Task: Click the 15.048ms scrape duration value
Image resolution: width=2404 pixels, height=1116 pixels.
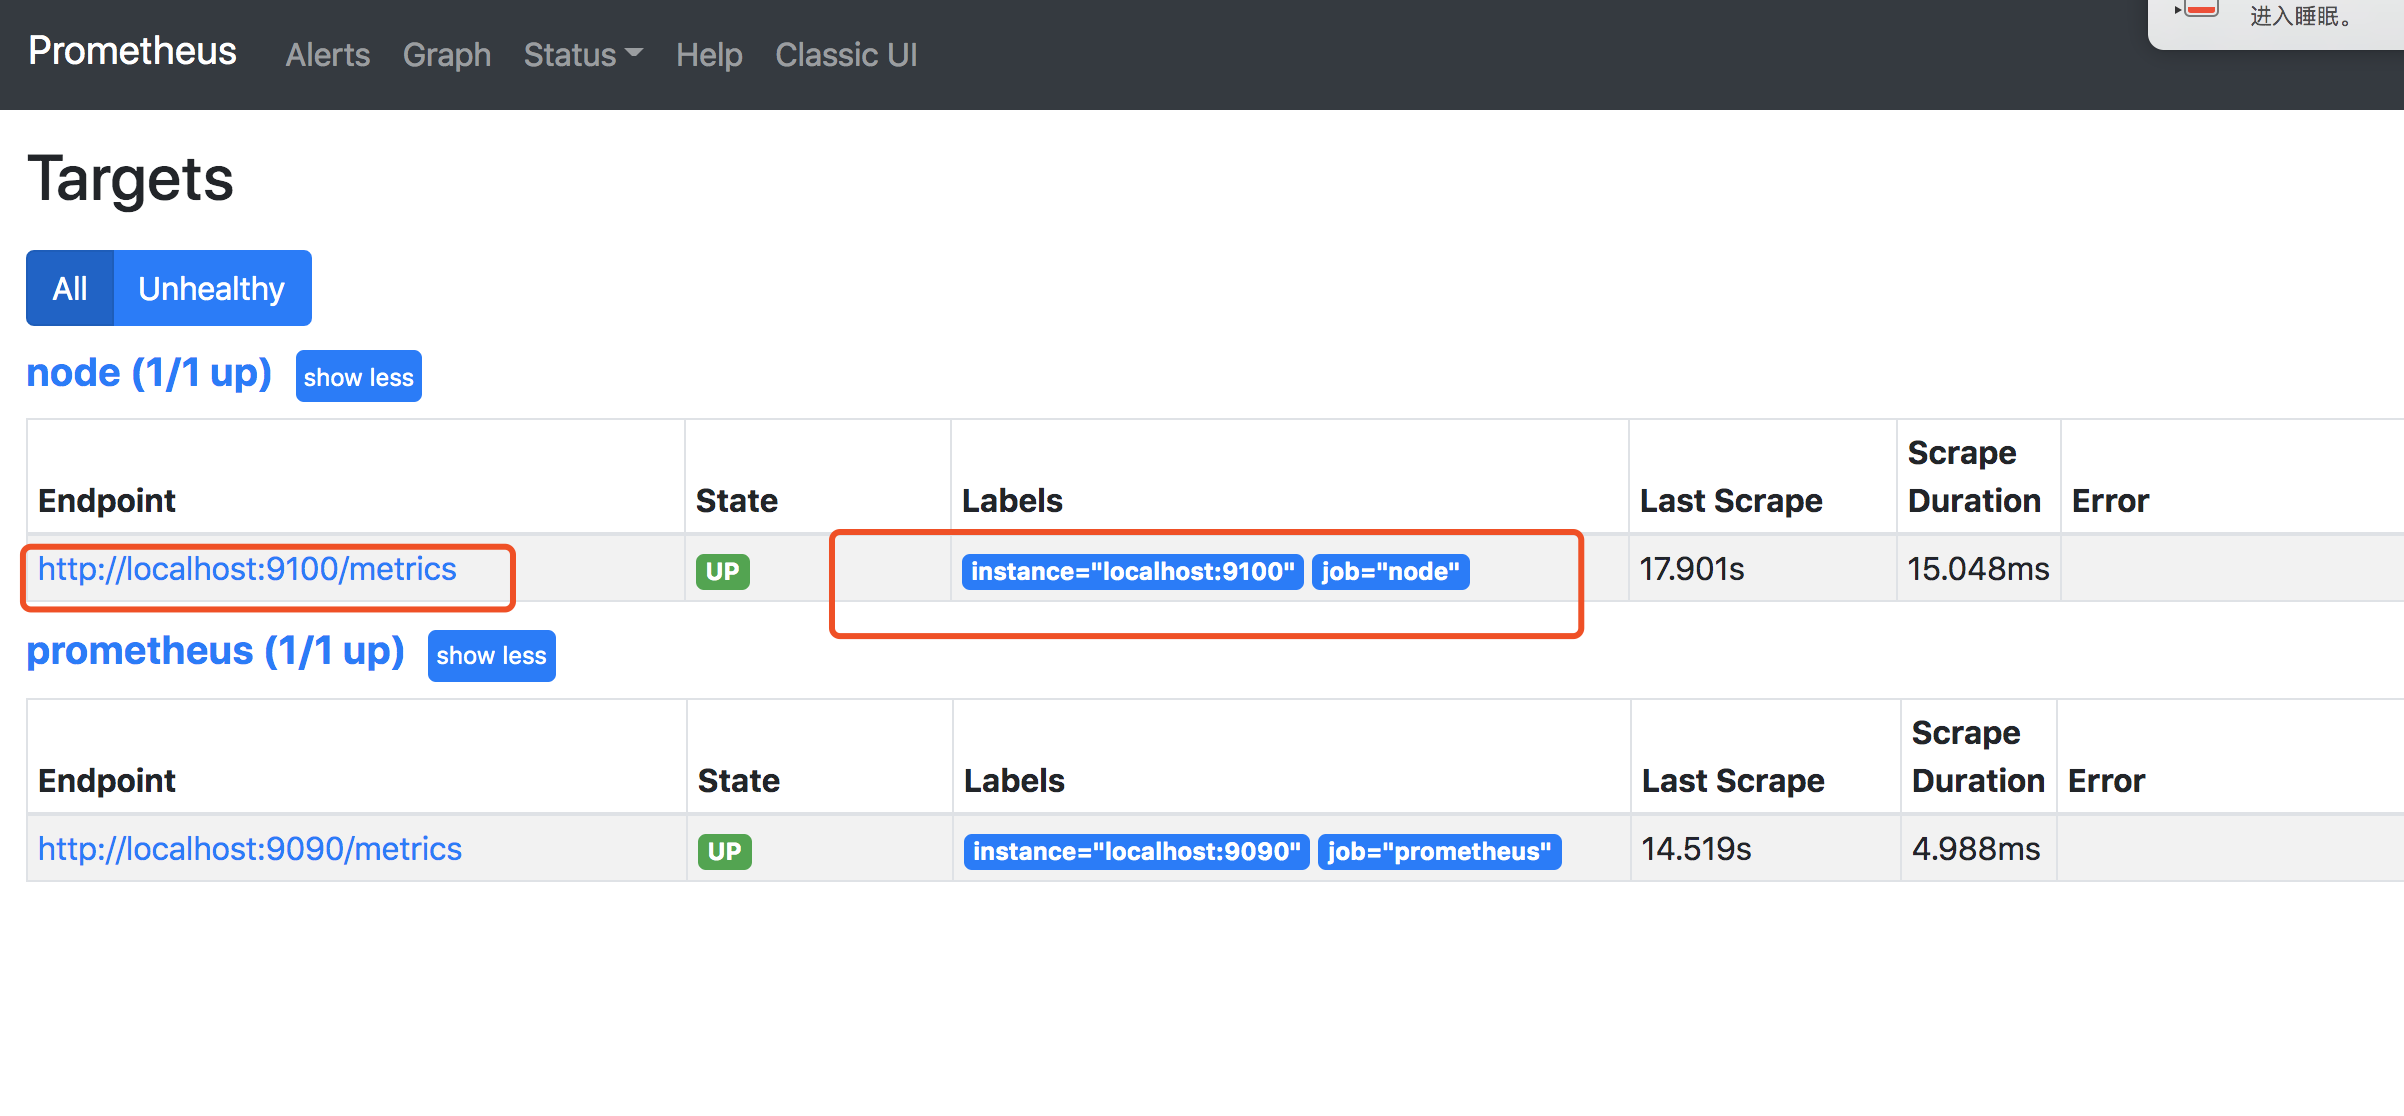Action: pos(1978,569)
